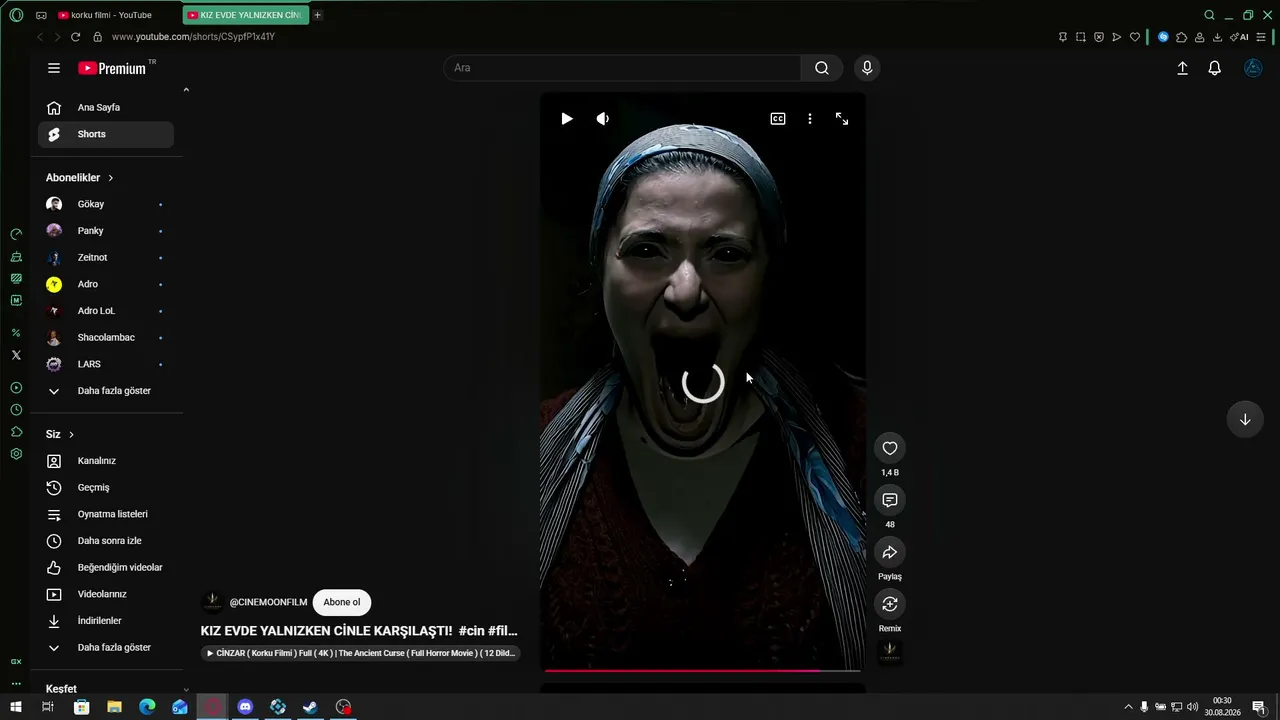Add page to bookmarks with heart icon
Screen dimensions: 1280x720
pos(1135,37)
